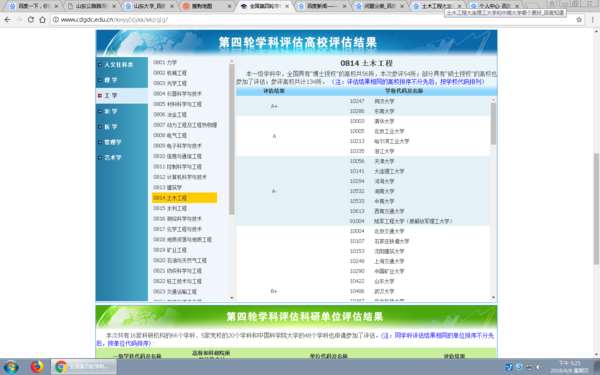Image resolution: width=600 pixels, height=375 pixels.
Task: Open subject 0812 计算机科学与技术
Action: (x=180, y=177)
